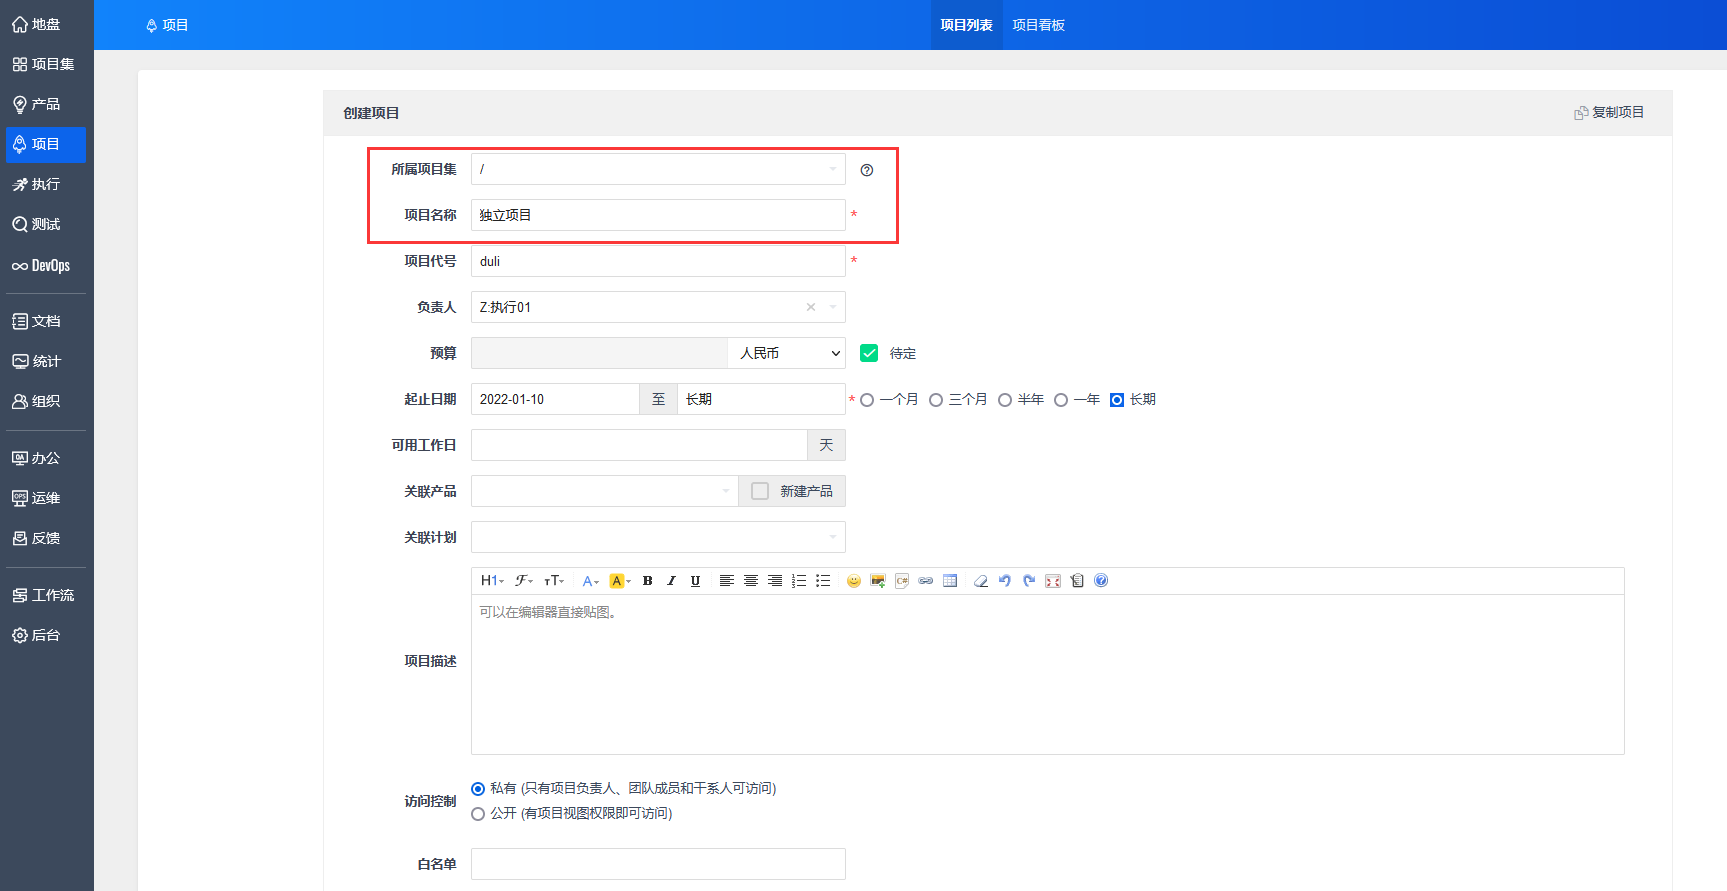Choose 公开 access control option
This screenshot has height=891, width=1727.
(478, 814)
